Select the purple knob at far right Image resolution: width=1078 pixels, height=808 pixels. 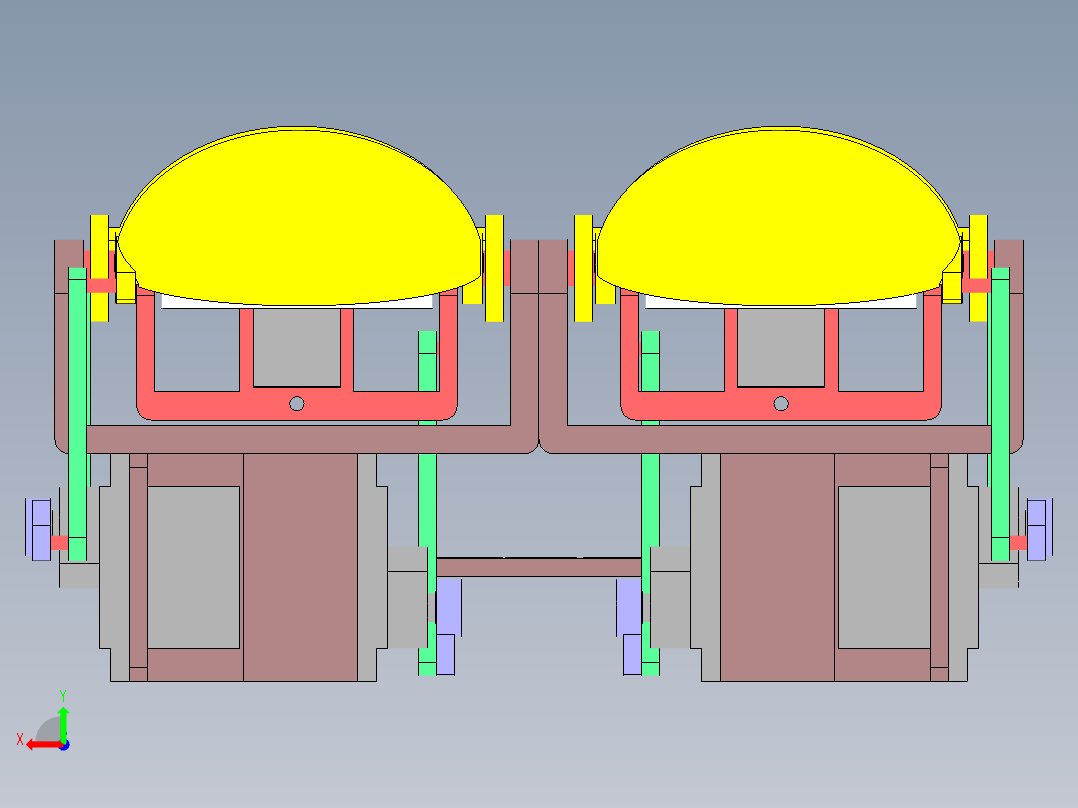pos(1038,529)
